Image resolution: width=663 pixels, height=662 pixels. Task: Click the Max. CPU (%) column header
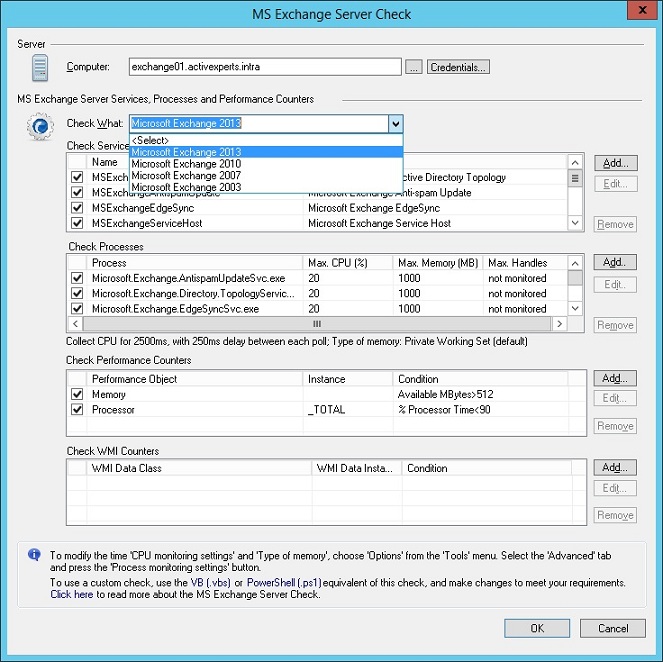(348, 263)
